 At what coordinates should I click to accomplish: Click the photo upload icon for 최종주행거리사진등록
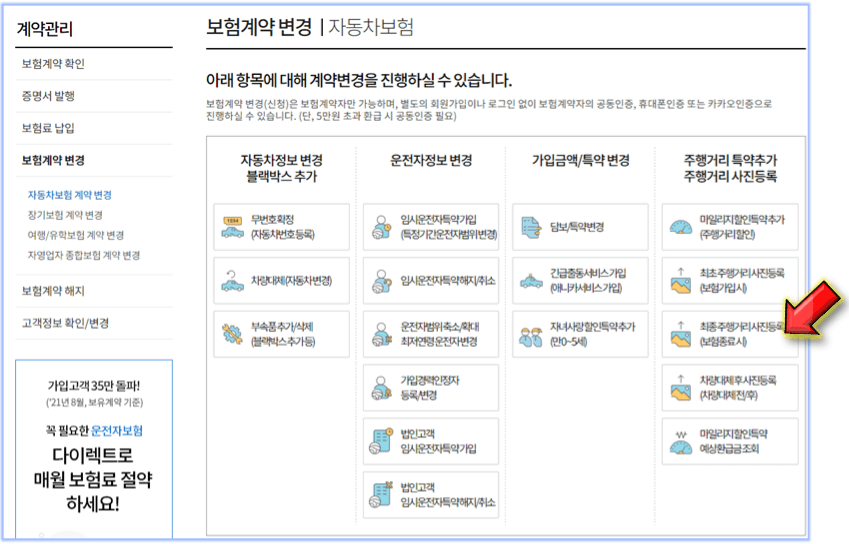click(x=681, y=334)
